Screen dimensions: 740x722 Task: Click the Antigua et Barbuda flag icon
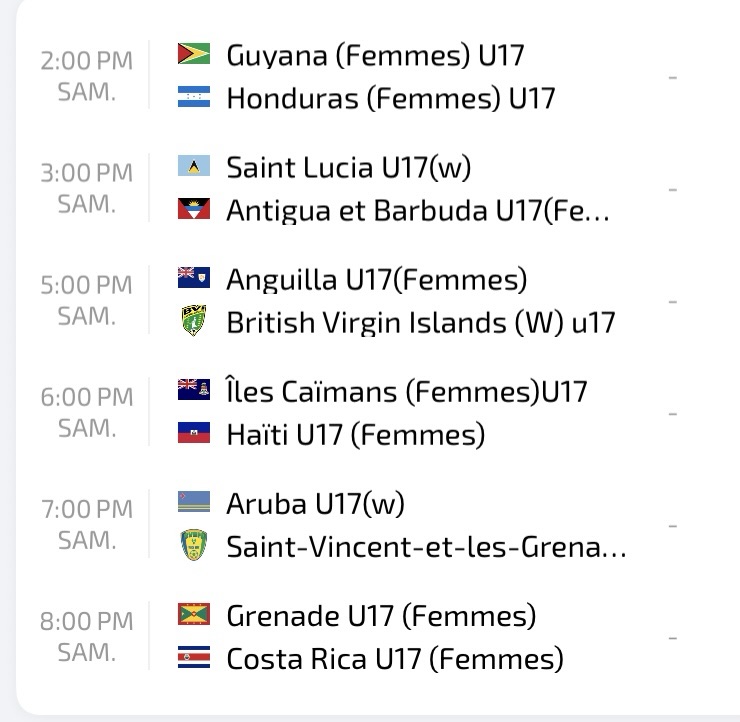point(193,210)
